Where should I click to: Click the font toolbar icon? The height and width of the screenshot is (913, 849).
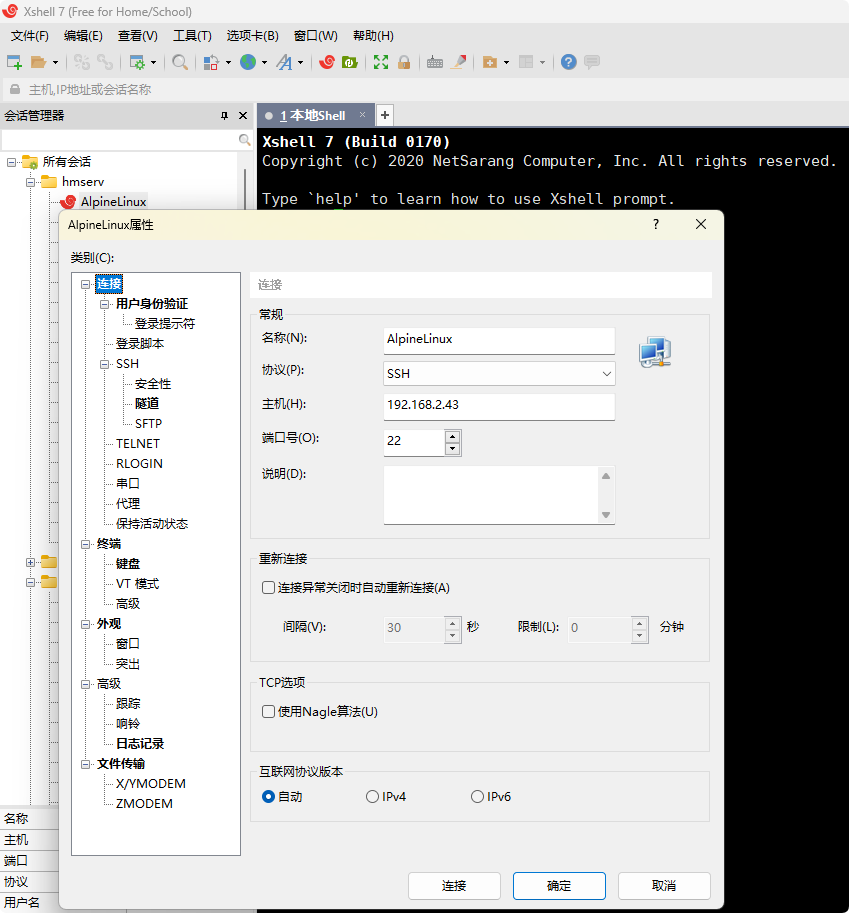point(284,62)
